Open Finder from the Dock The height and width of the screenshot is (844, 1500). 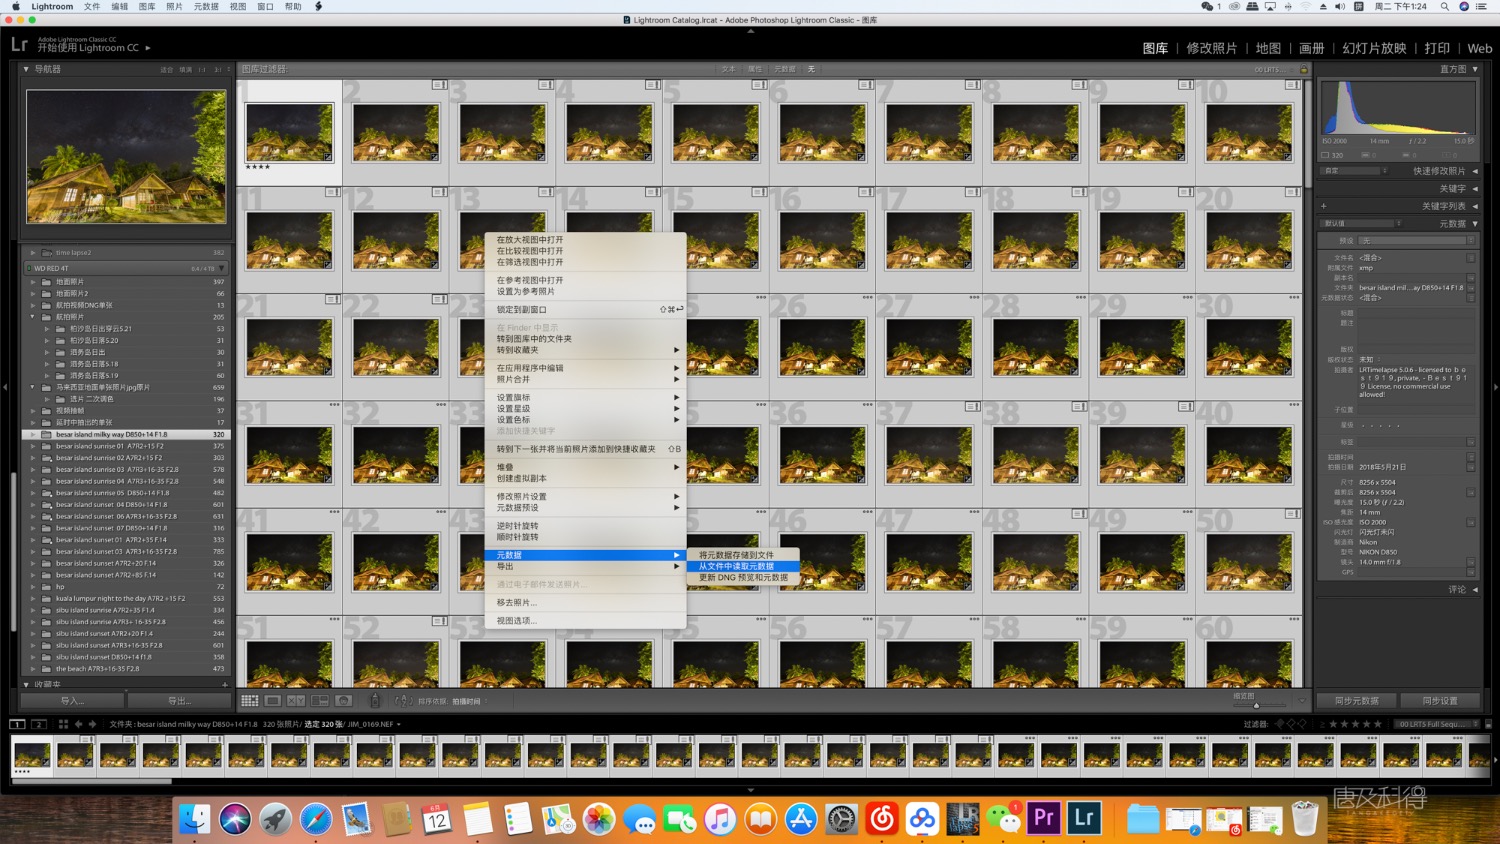tap(194, 818)
